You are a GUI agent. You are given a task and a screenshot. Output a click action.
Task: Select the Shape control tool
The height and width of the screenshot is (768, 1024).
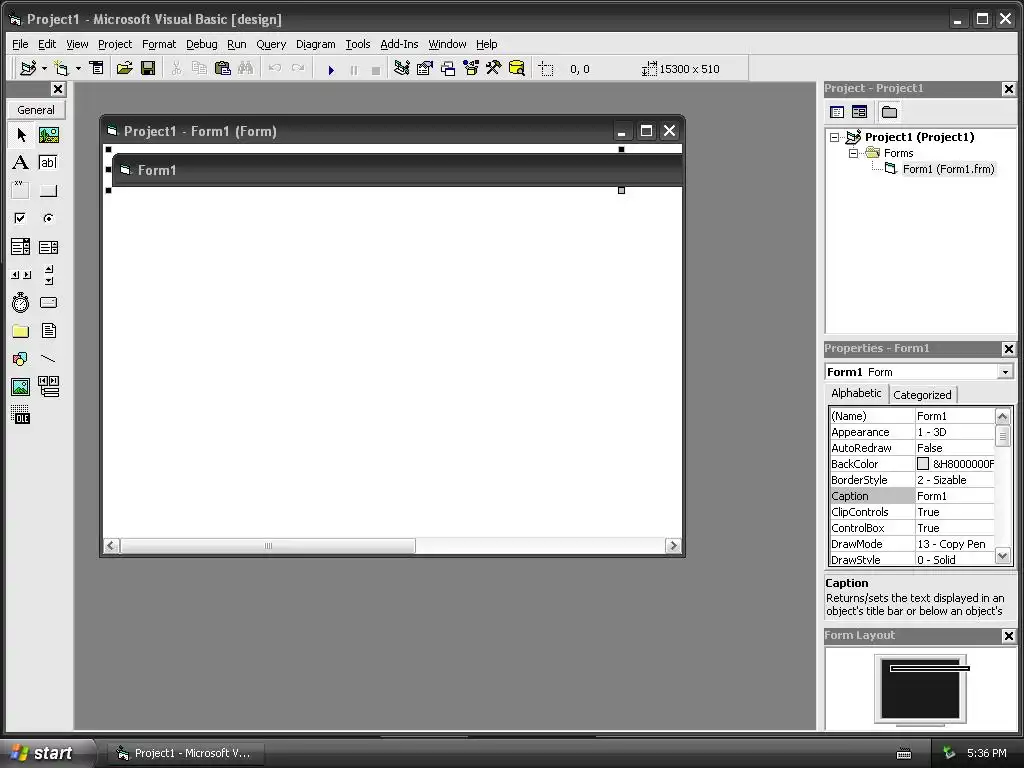tap(21, 359)
